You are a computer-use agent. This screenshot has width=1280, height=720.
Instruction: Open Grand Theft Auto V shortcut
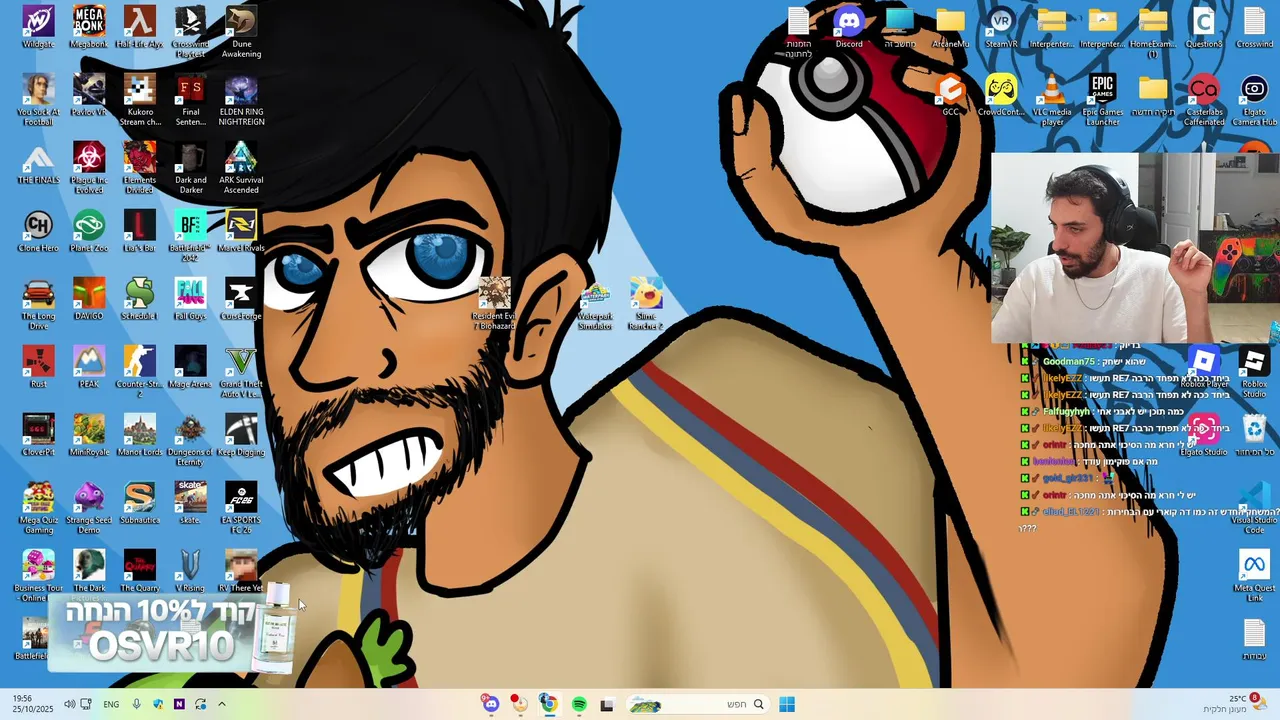[x=241, y=371]
